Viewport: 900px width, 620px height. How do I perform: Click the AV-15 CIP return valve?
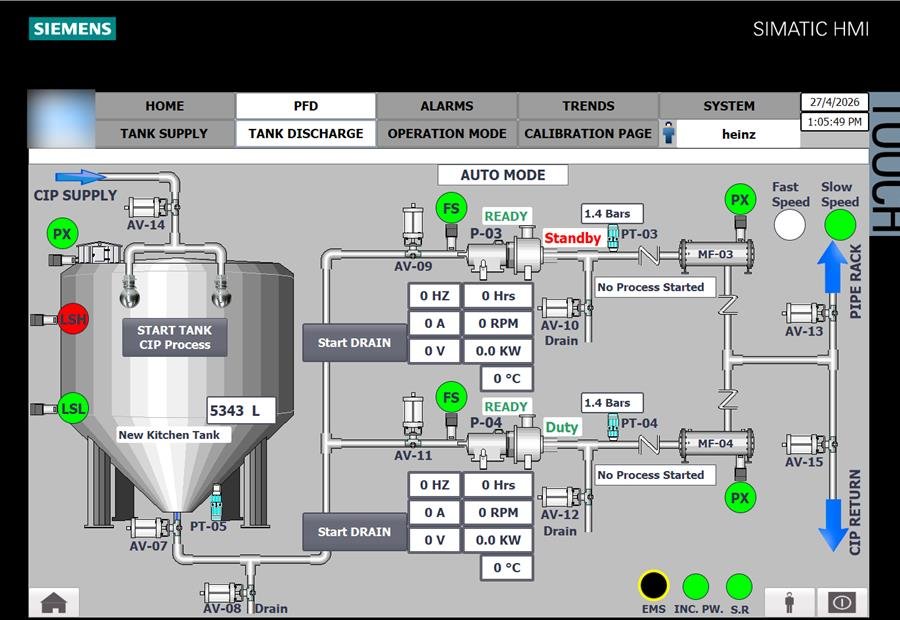809,444
